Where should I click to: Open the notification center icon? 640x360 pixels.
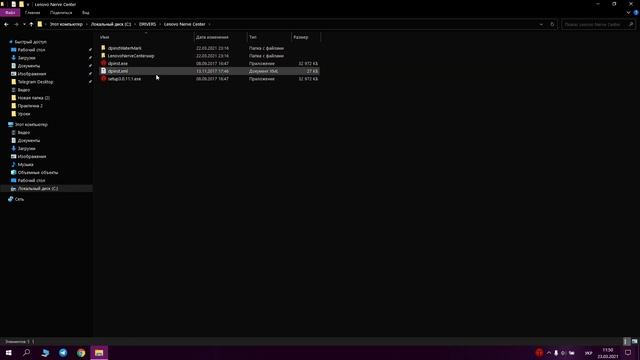point(628,353)
